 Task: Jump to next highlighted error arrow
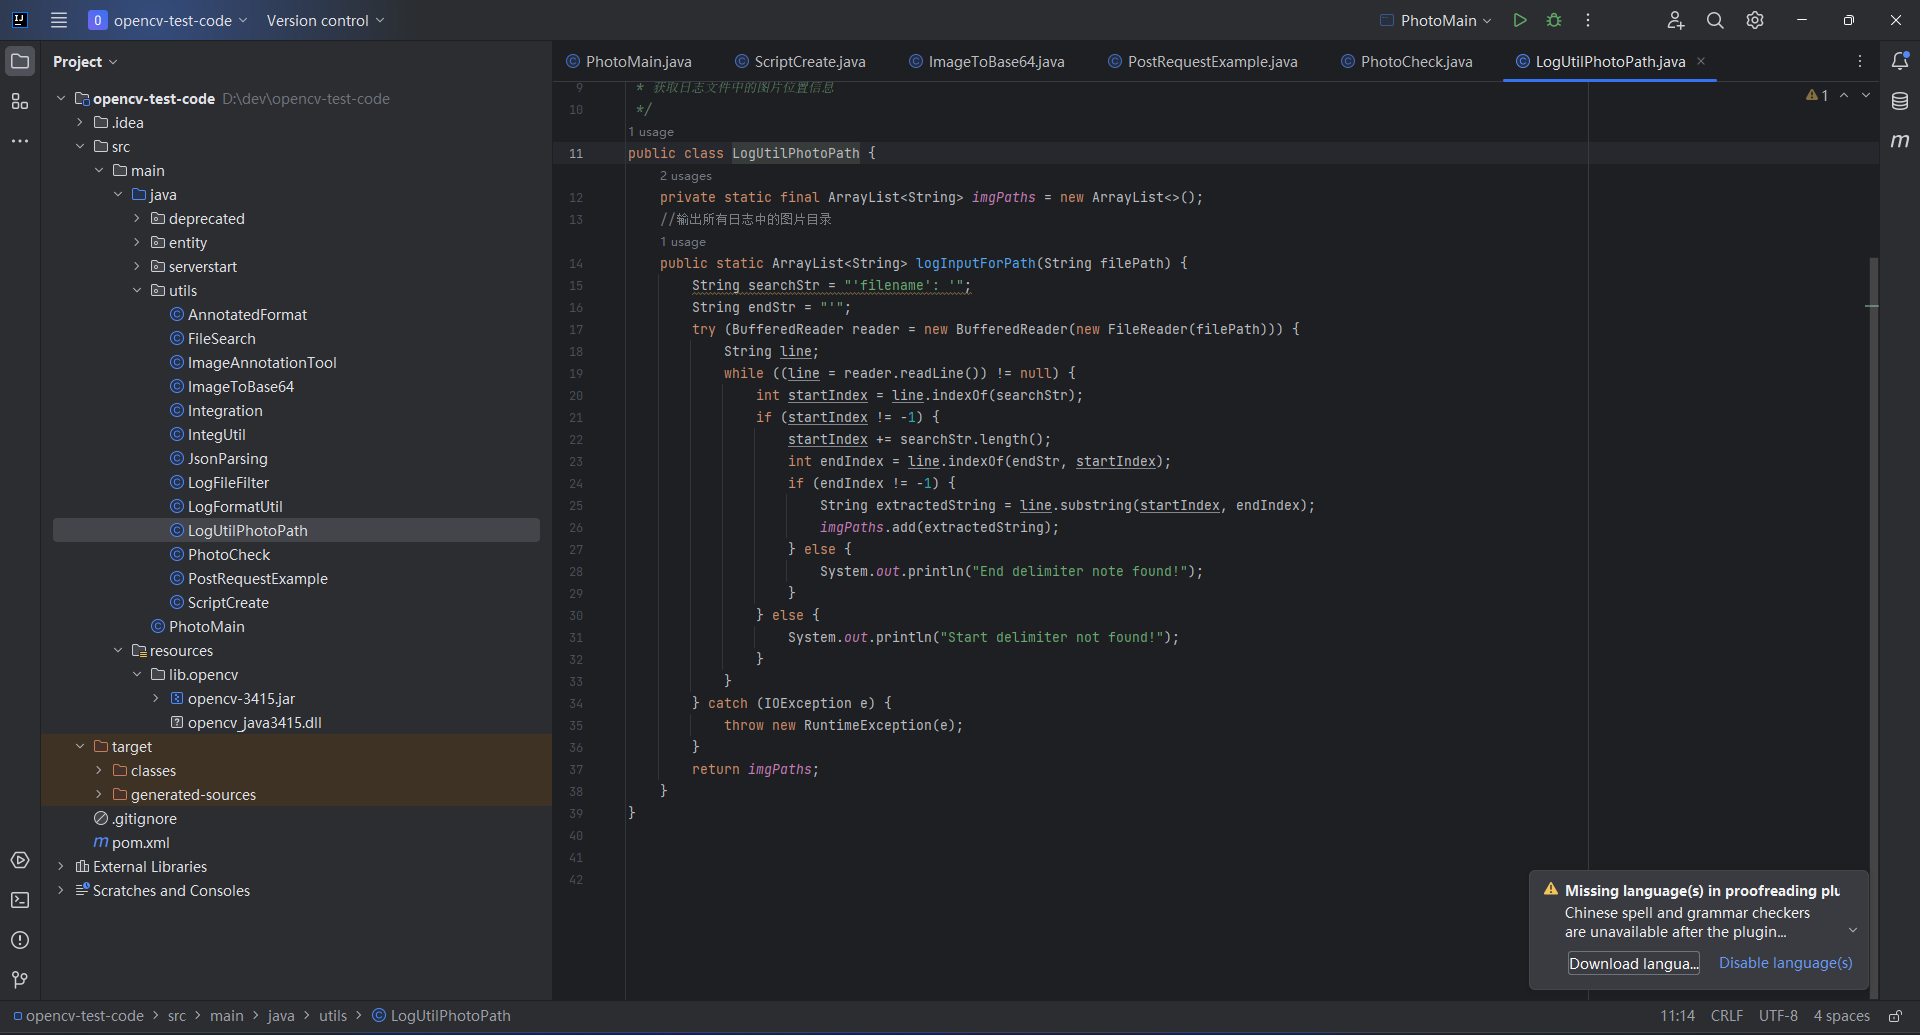click(x=1866, y=95)
